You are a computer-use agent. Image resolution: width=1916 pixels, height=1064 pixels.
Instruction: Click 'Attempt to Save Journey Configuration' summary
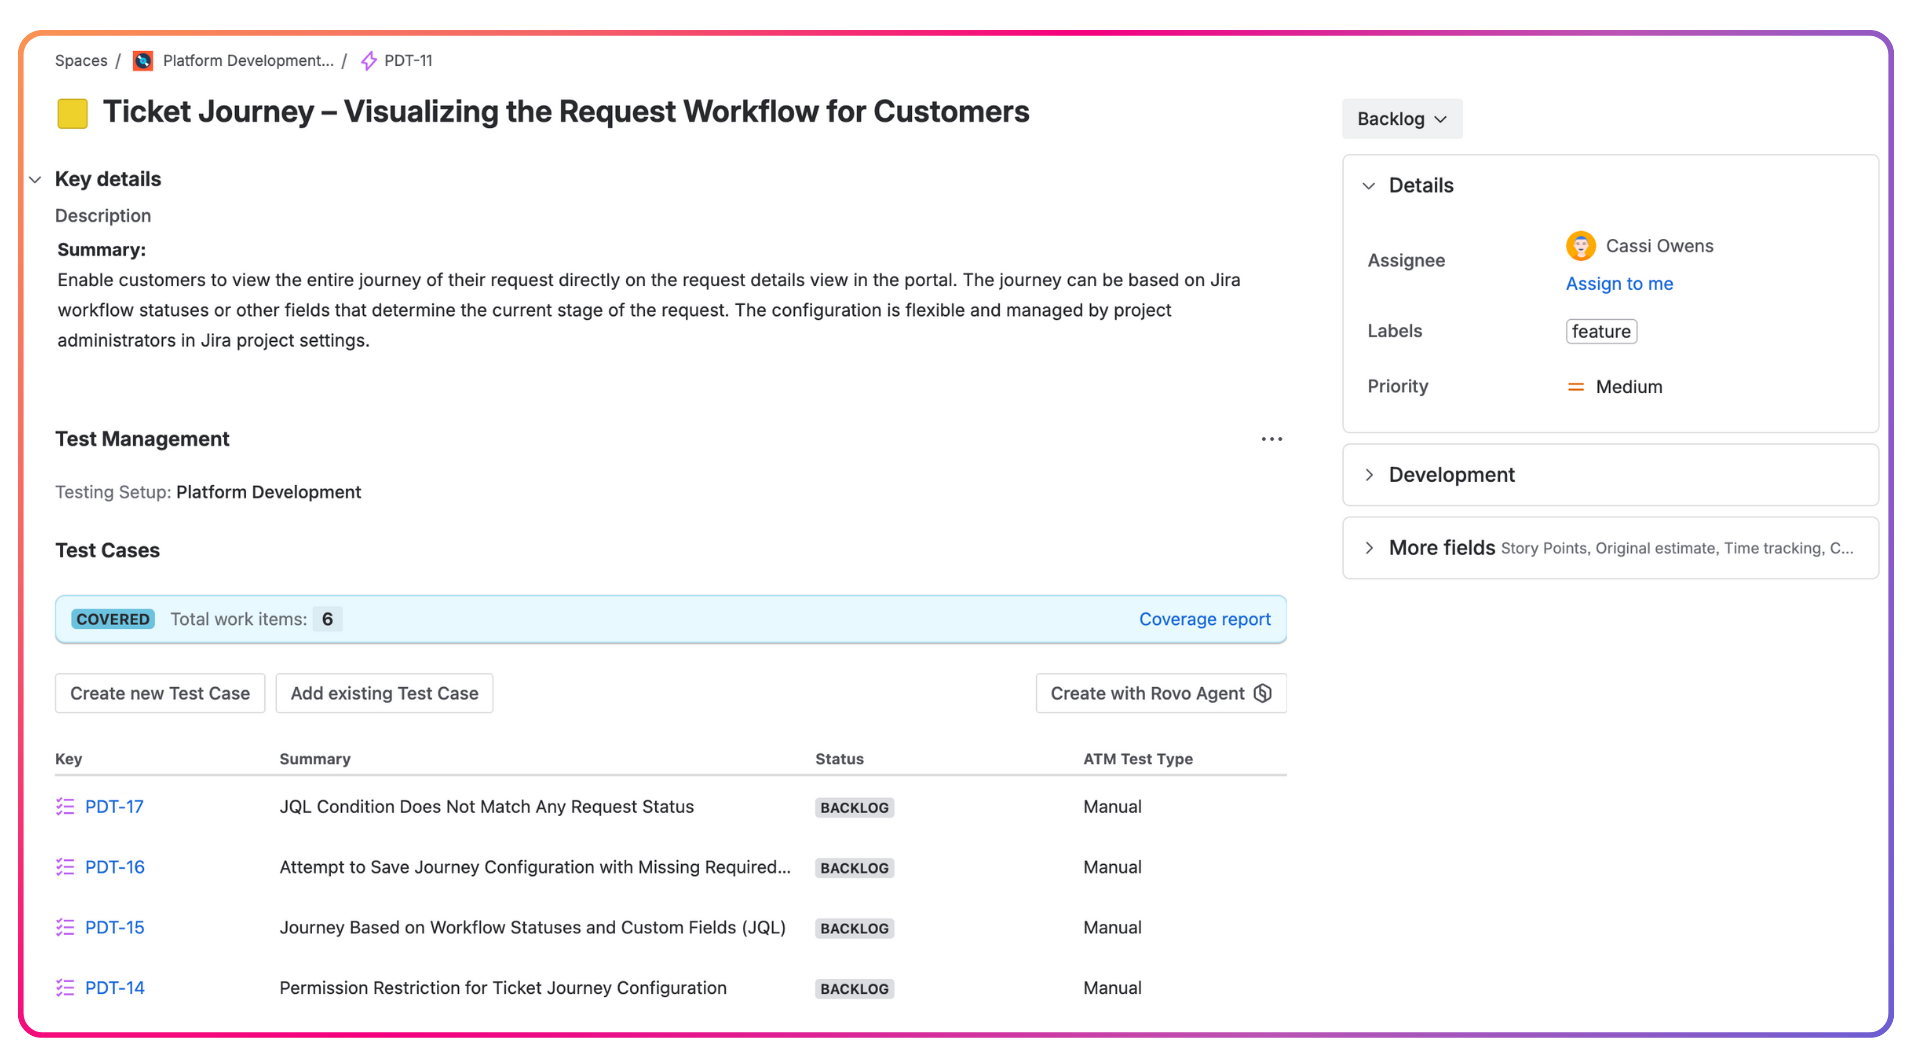coord(535,867)
